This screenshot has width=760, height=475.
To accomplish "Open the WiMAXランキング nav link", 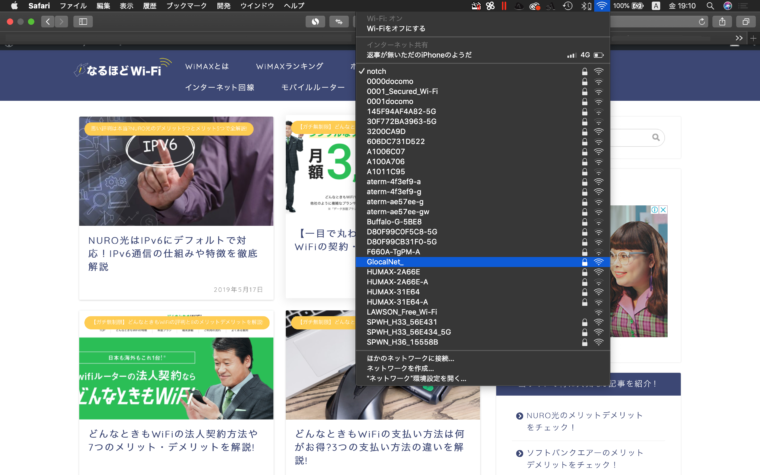I will pyautogui.click(x=289, y=66).
